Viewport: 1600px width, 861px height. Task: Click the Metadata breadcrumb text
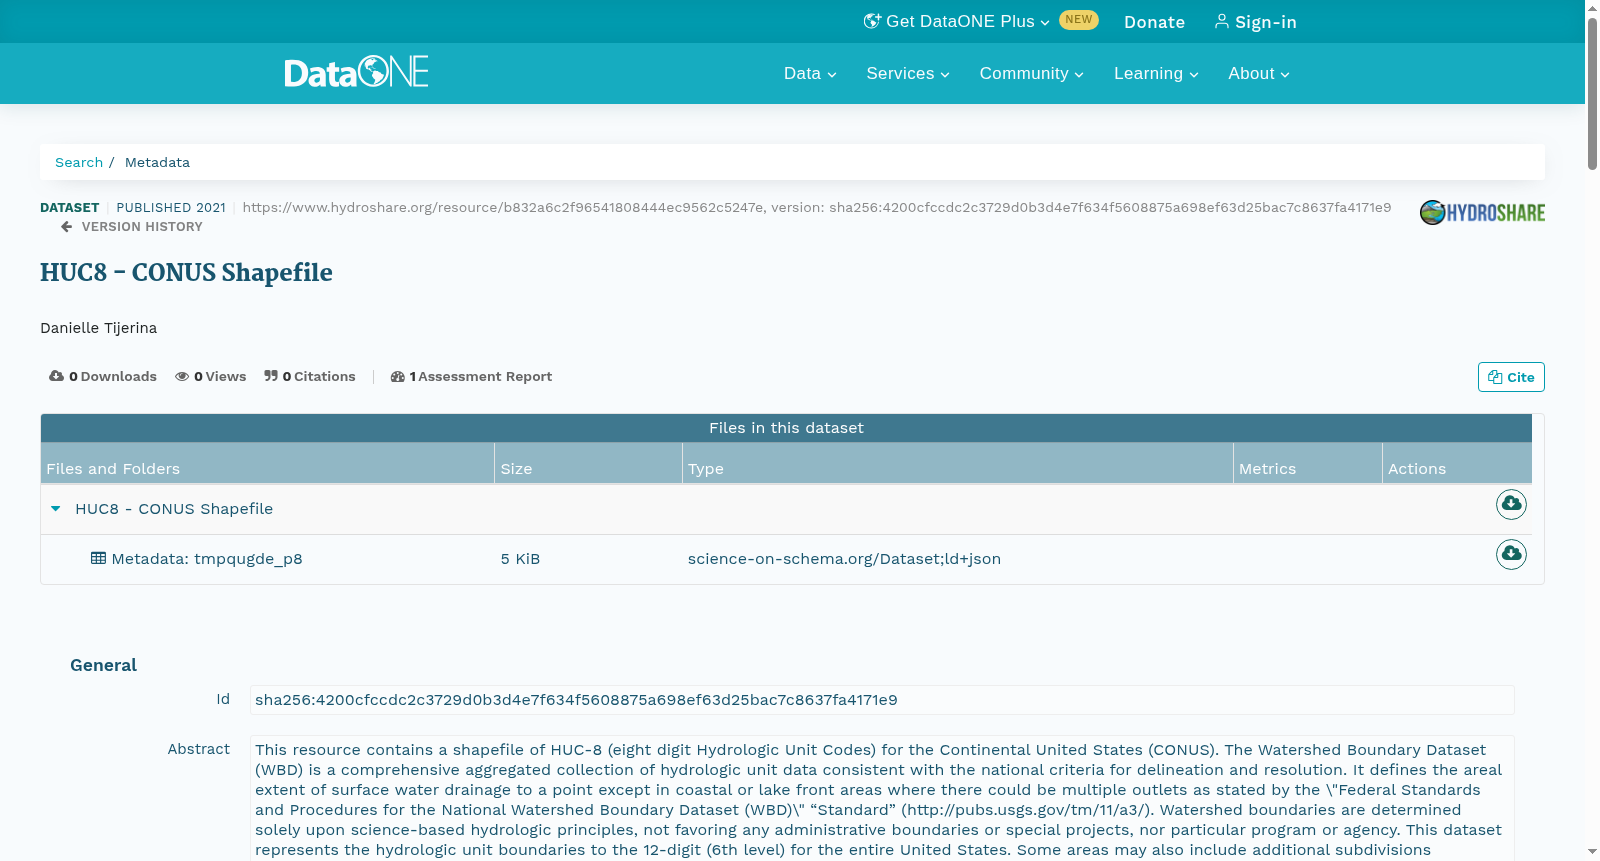157,162
